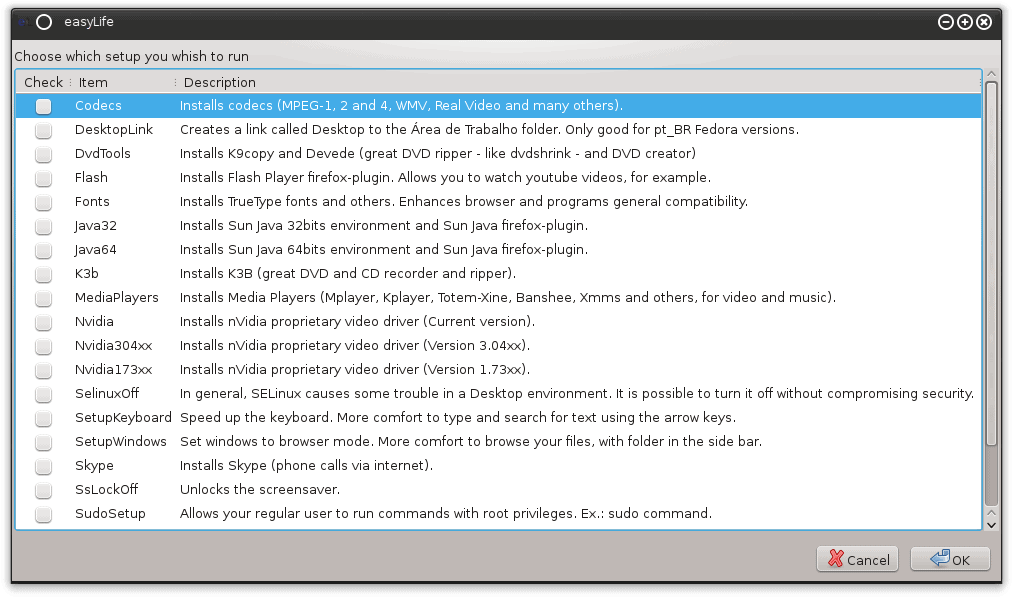Check the Nvidia304xx box

43,346
